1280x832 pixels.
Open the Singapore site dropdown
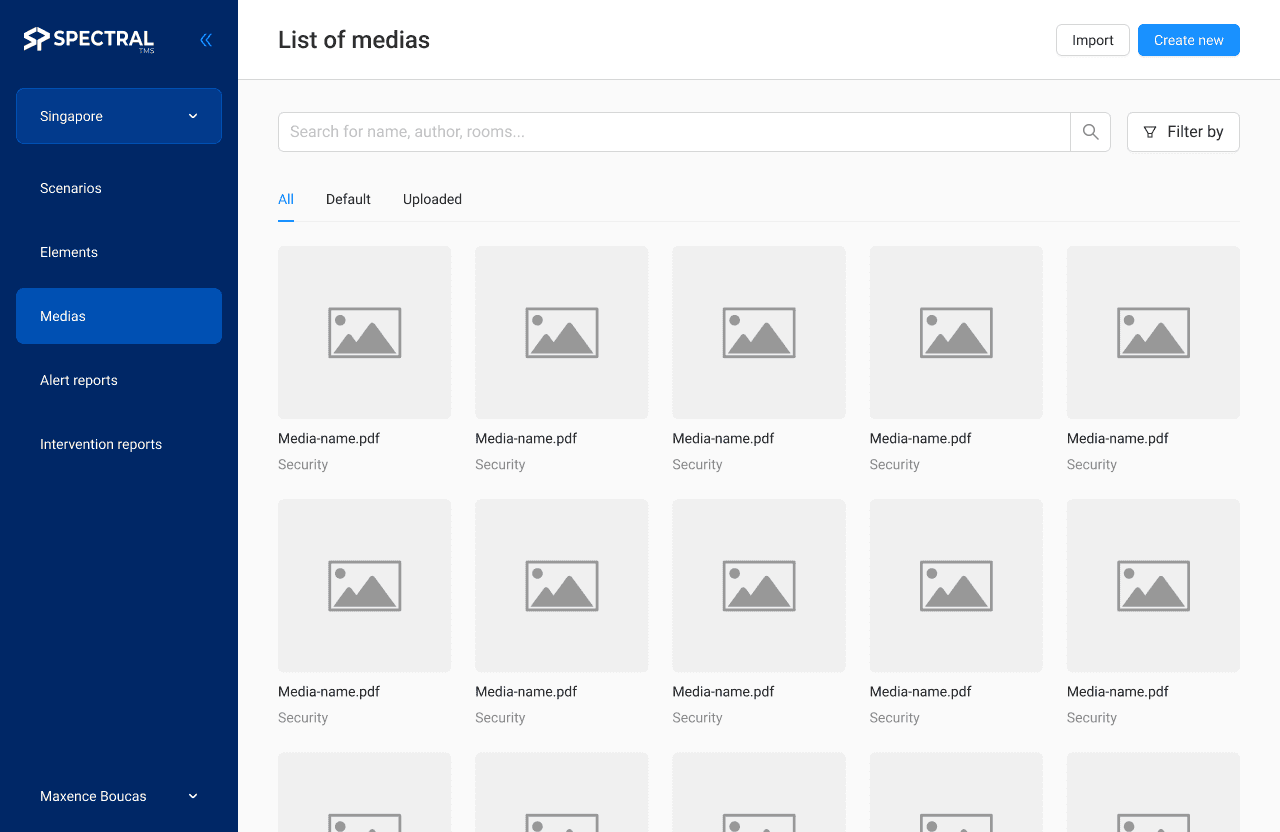(x=119, y=116)
